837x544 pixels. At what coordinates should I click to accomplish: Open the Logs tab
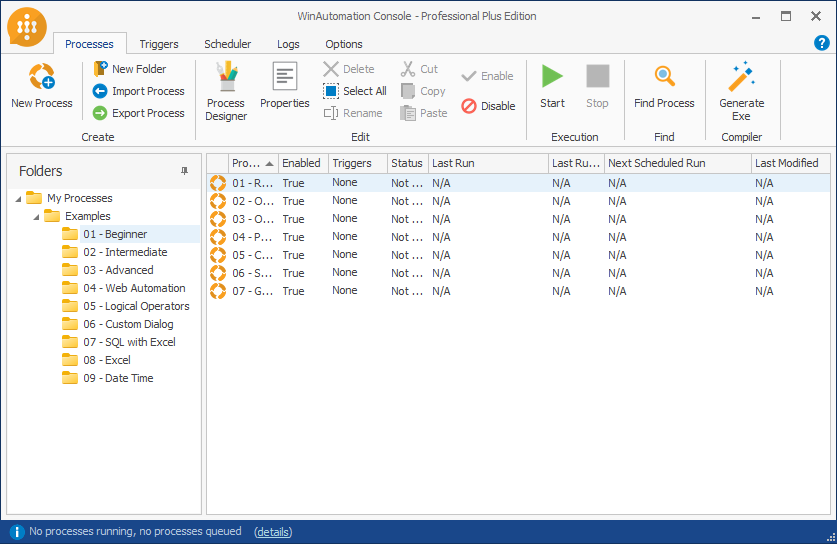coord(288,44)
